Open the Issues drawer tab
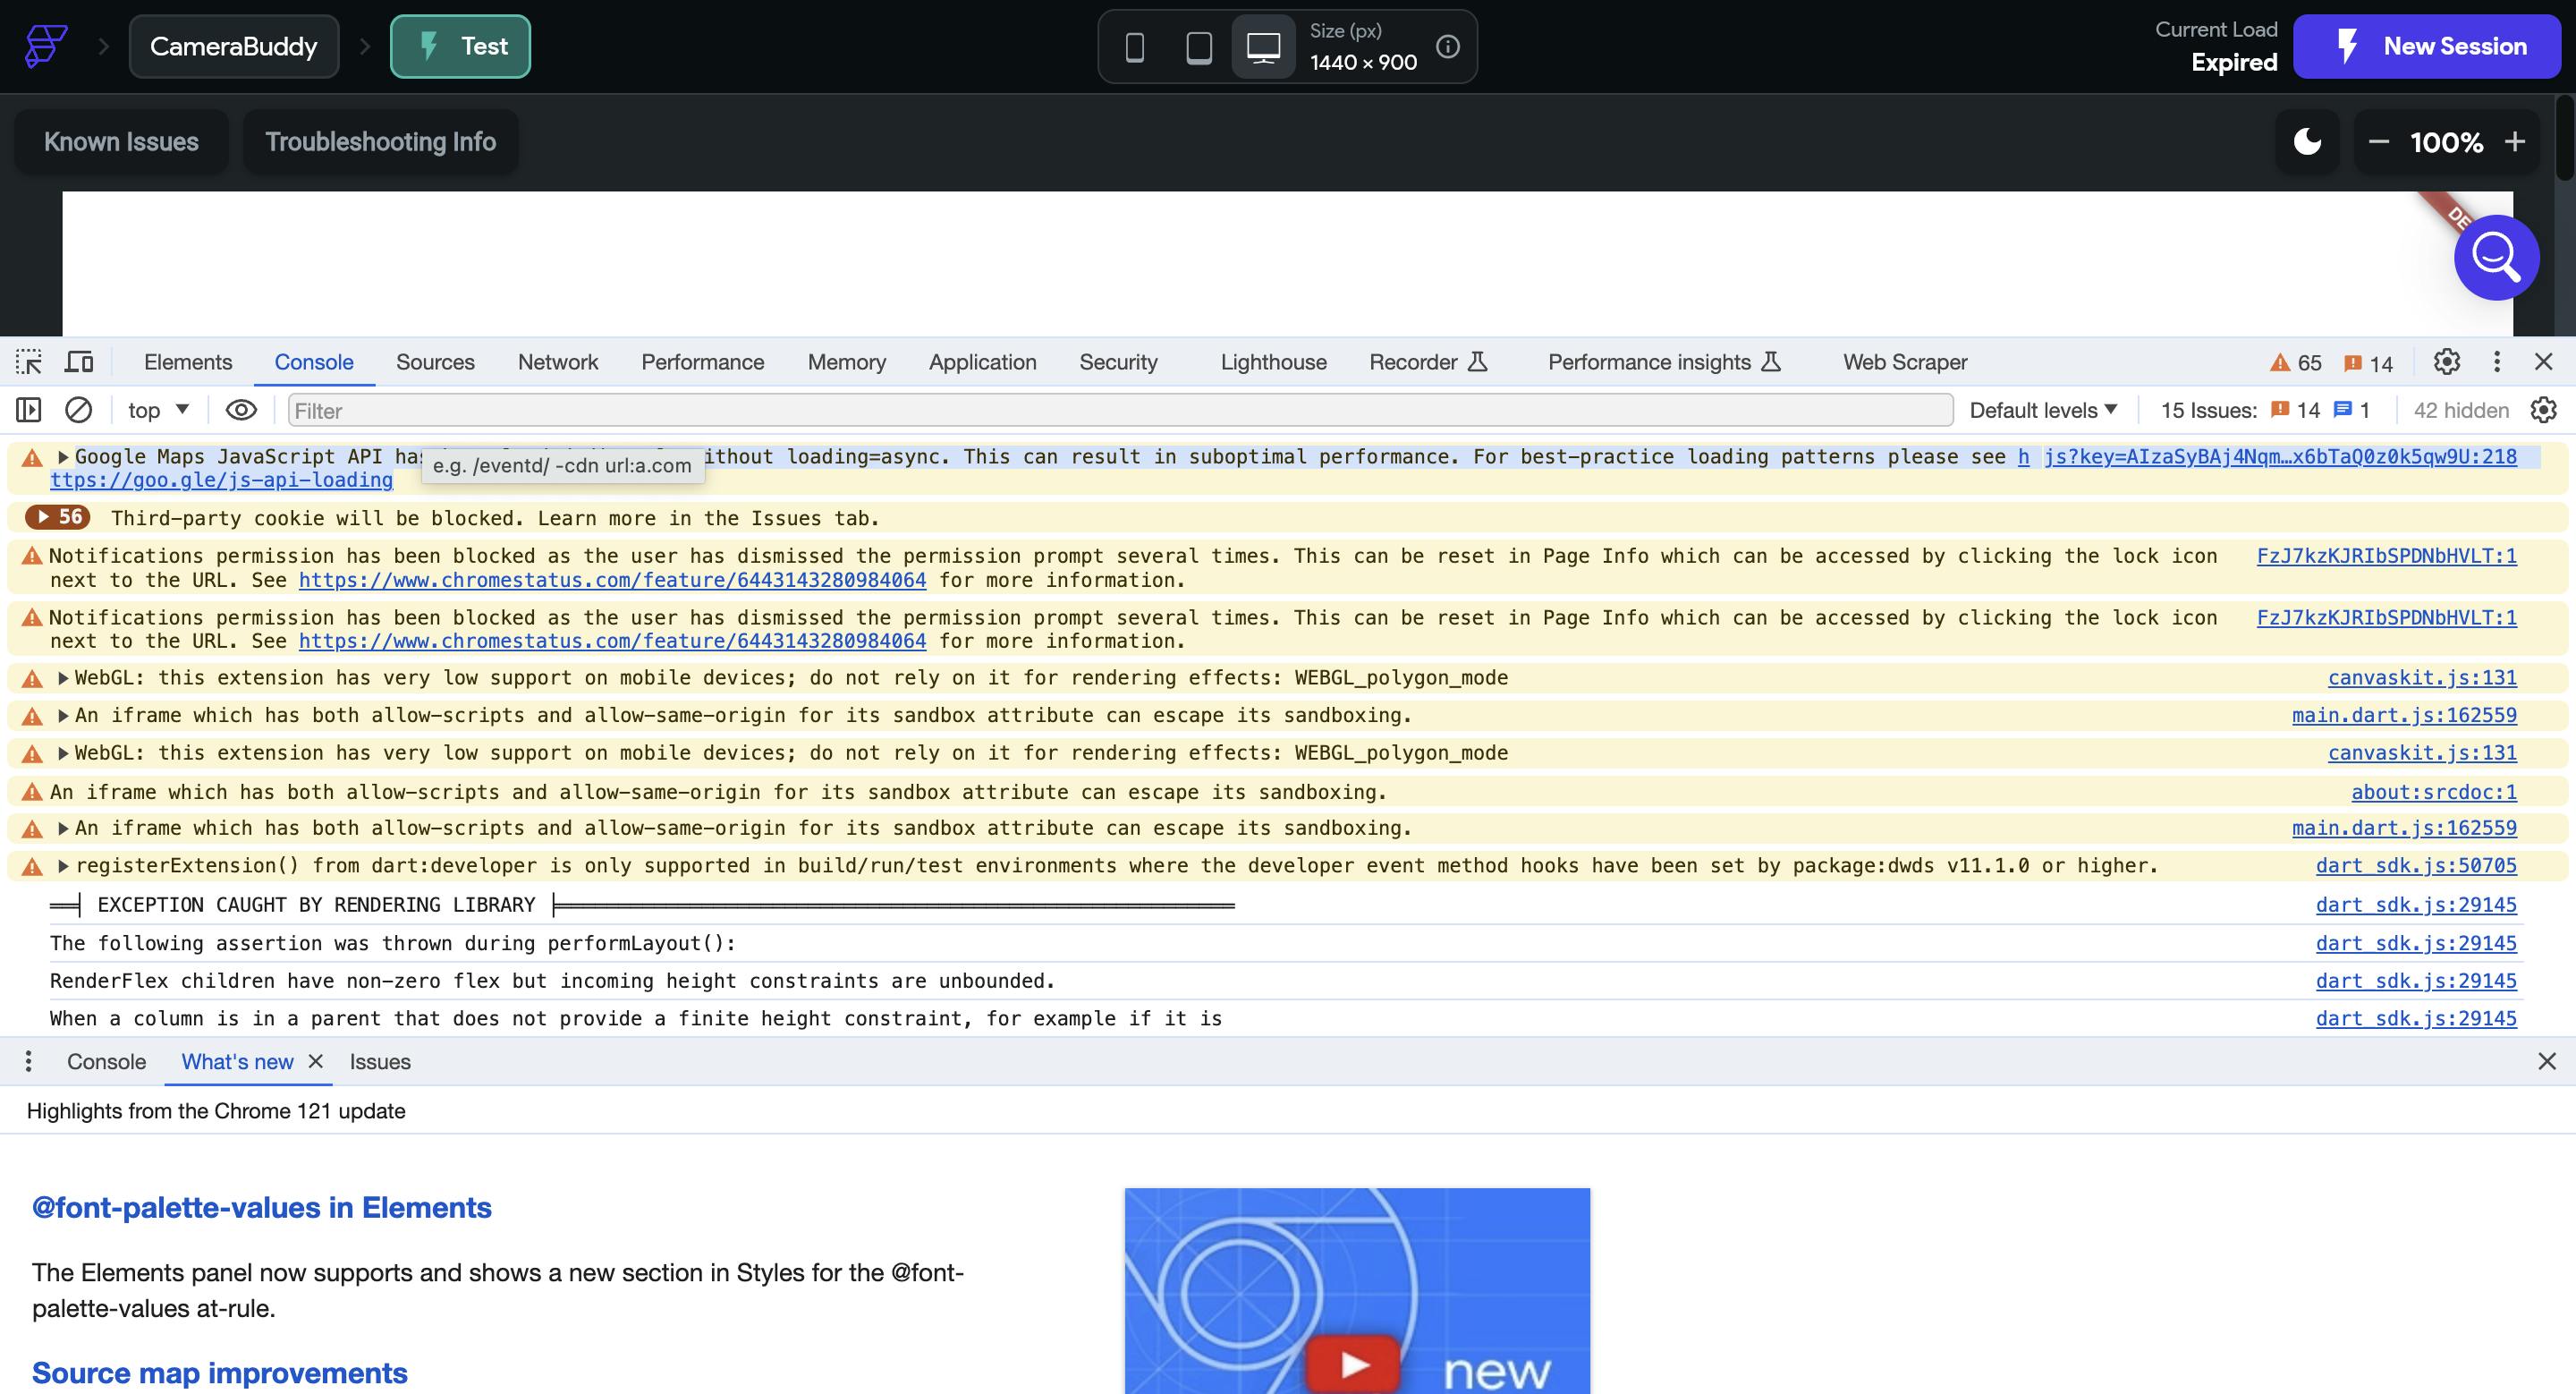Viewport: 2576px width, 1394px height. point(380,1062)
